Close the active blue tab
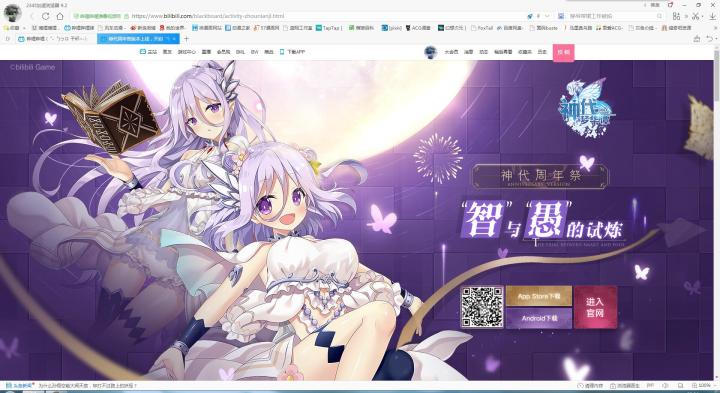720x393 pixels. pos(174,39)
